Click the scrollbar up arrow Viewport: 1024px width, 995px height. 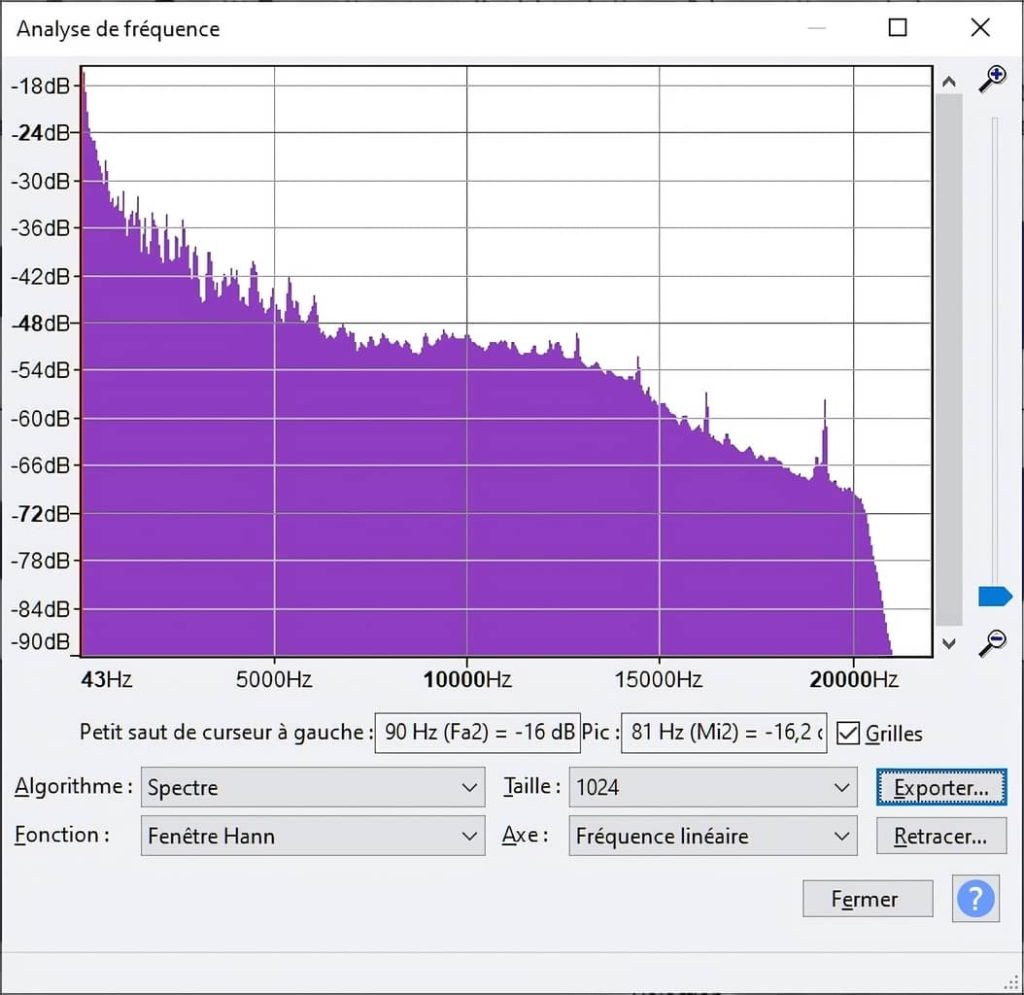click(x=948, y=82)
